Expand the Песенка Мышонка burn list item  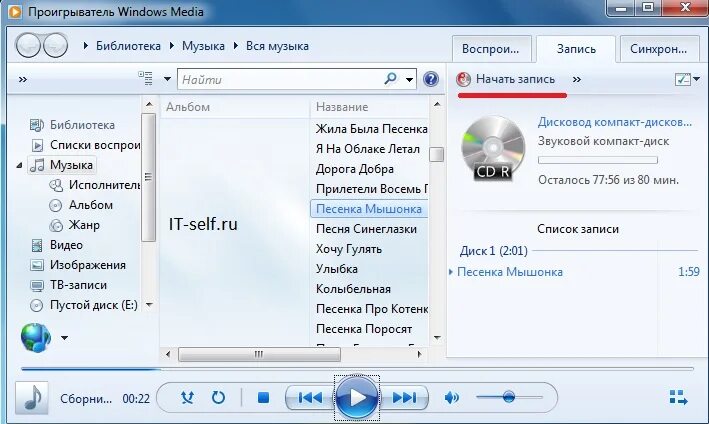451,272
